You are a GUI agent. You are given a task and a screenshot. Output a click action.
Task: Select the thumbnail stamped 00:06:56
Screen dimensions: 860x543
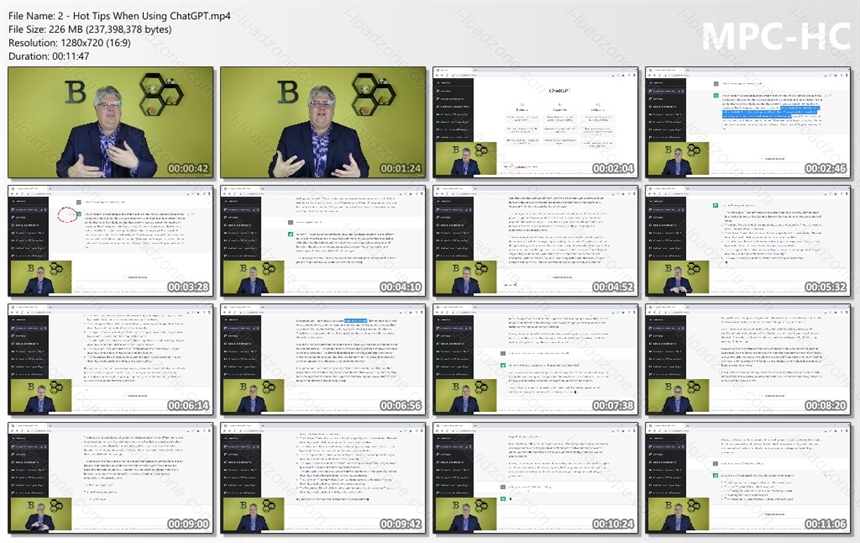[323, 360]
